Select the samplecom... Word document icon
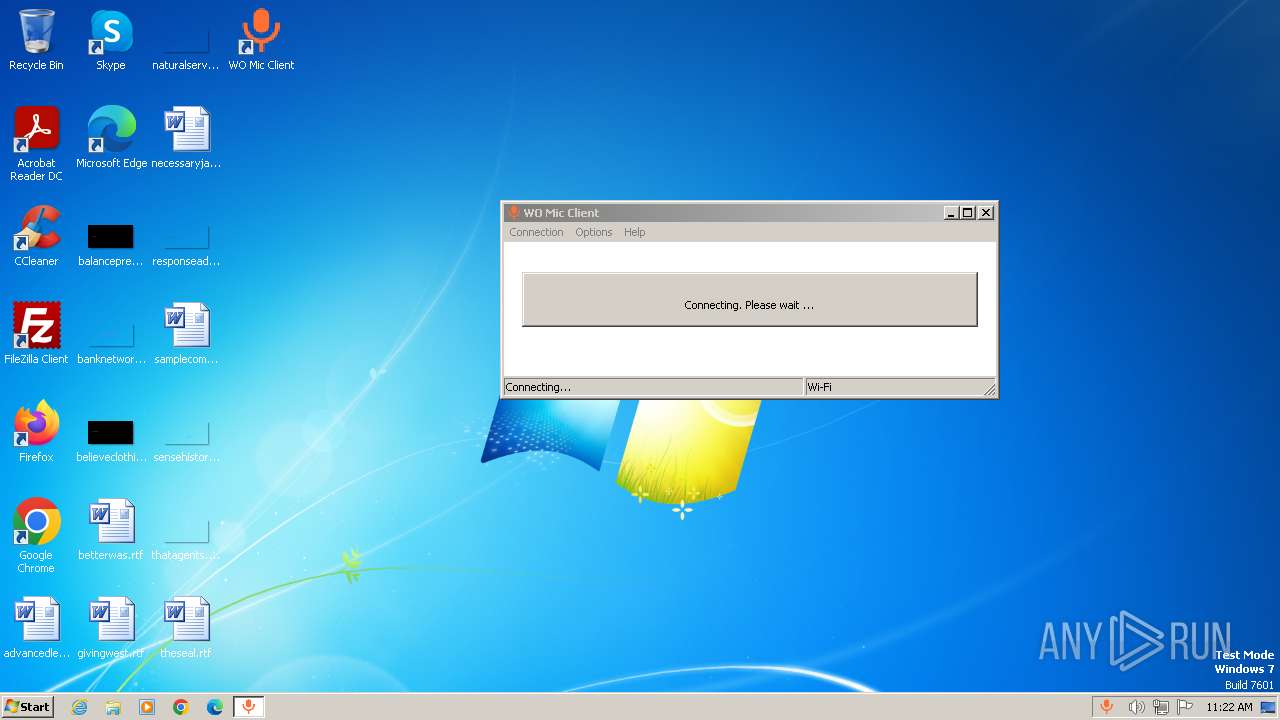This screenshot has width=1280, height=720. tap(186, 334)
